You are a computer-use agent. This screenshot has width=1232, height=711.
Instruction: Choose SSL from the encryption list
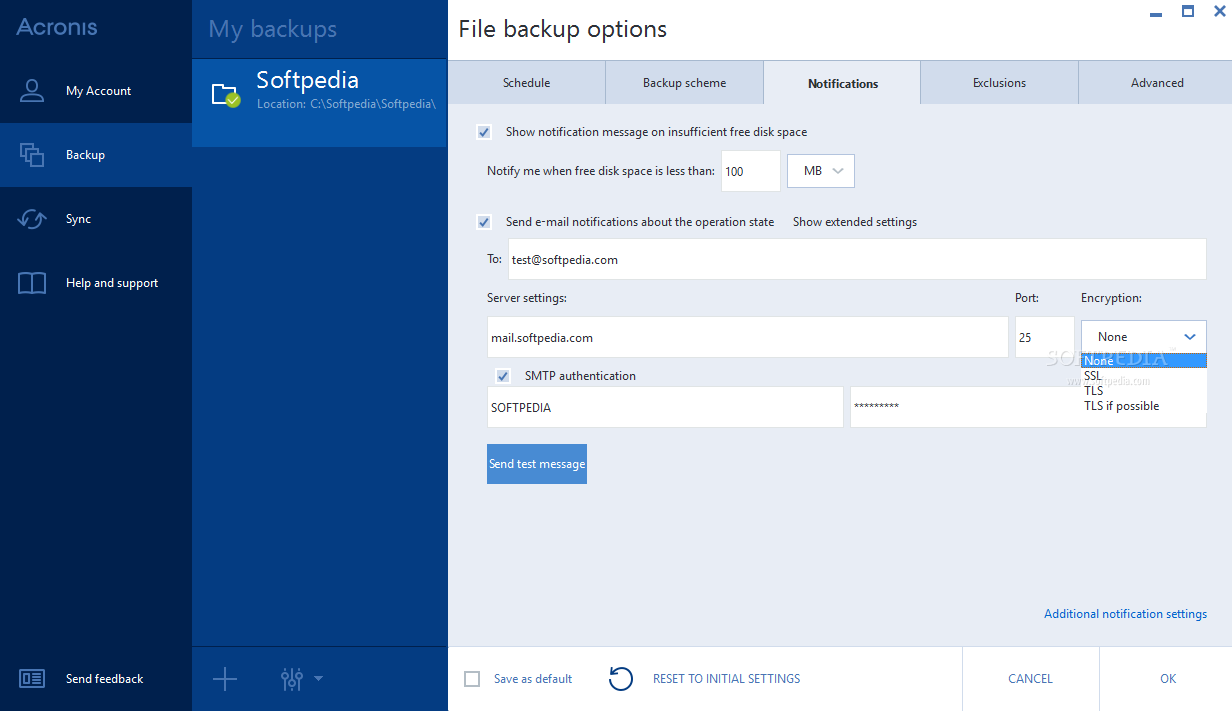(x=1093, y=376)
